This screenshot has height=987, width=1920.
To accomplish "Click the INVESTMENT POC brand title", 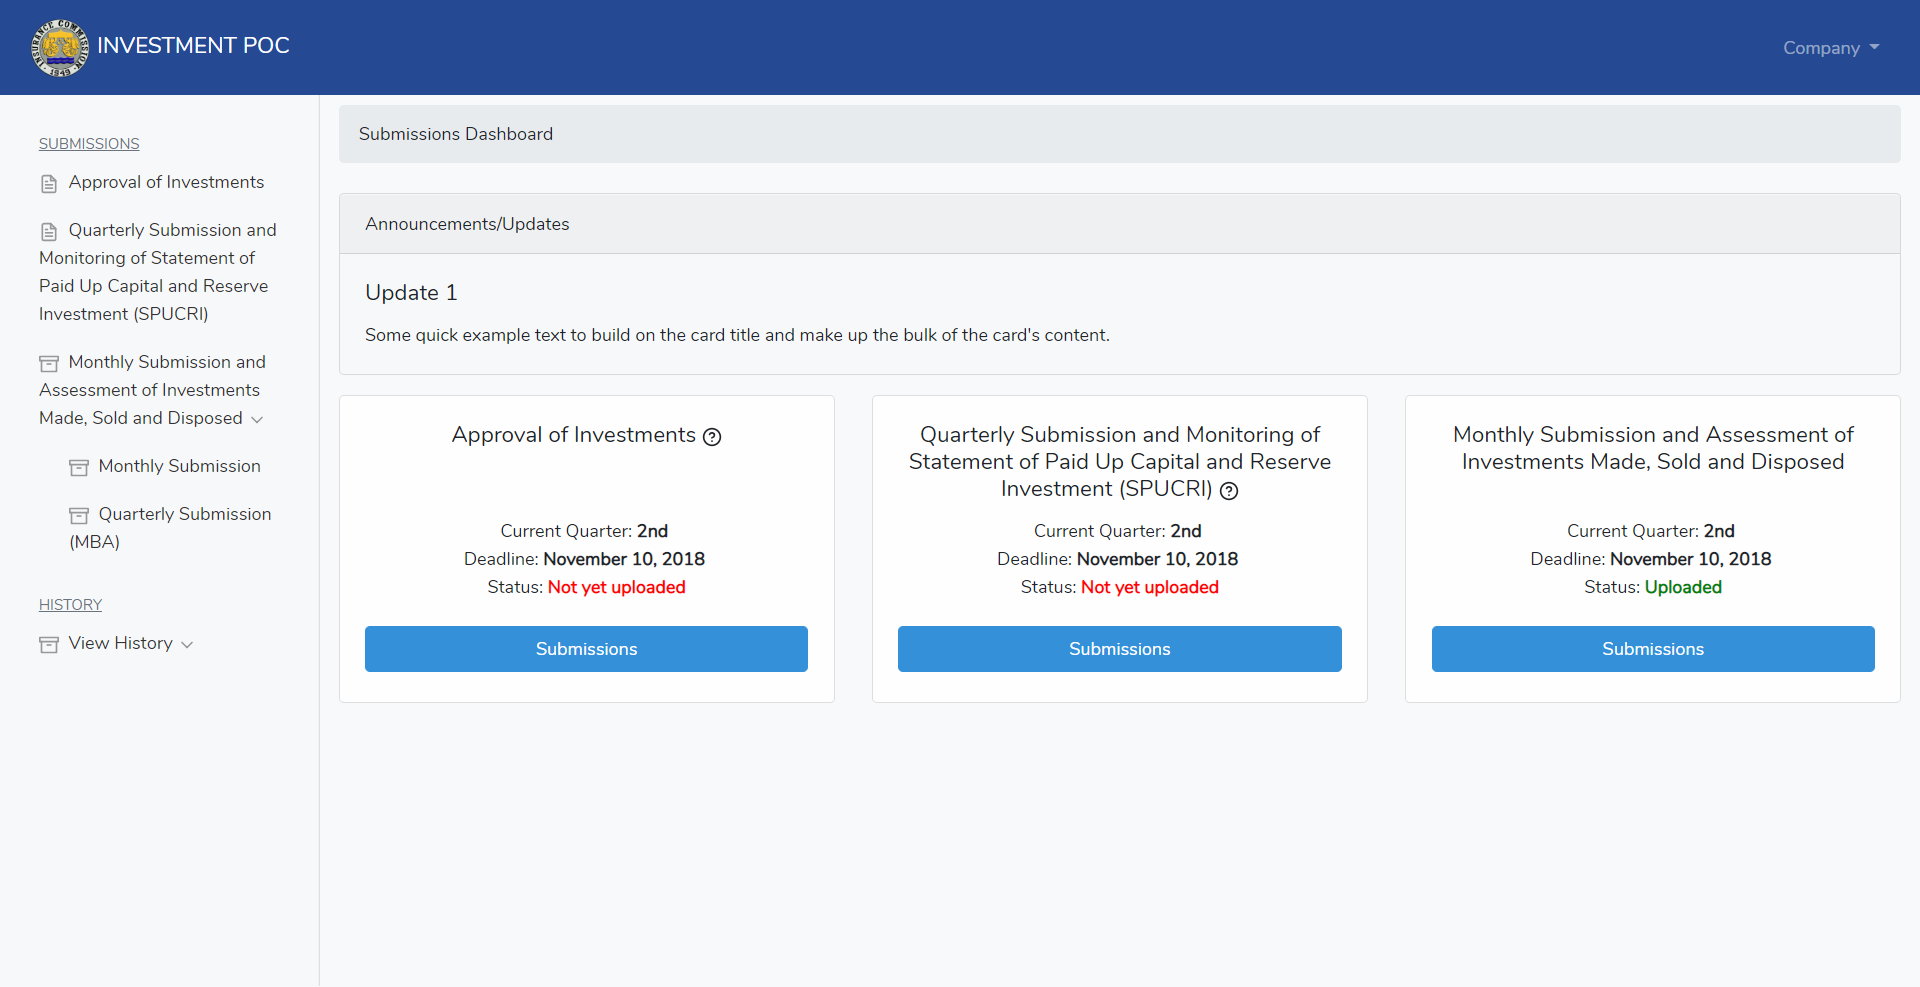I will coord(193,46).
